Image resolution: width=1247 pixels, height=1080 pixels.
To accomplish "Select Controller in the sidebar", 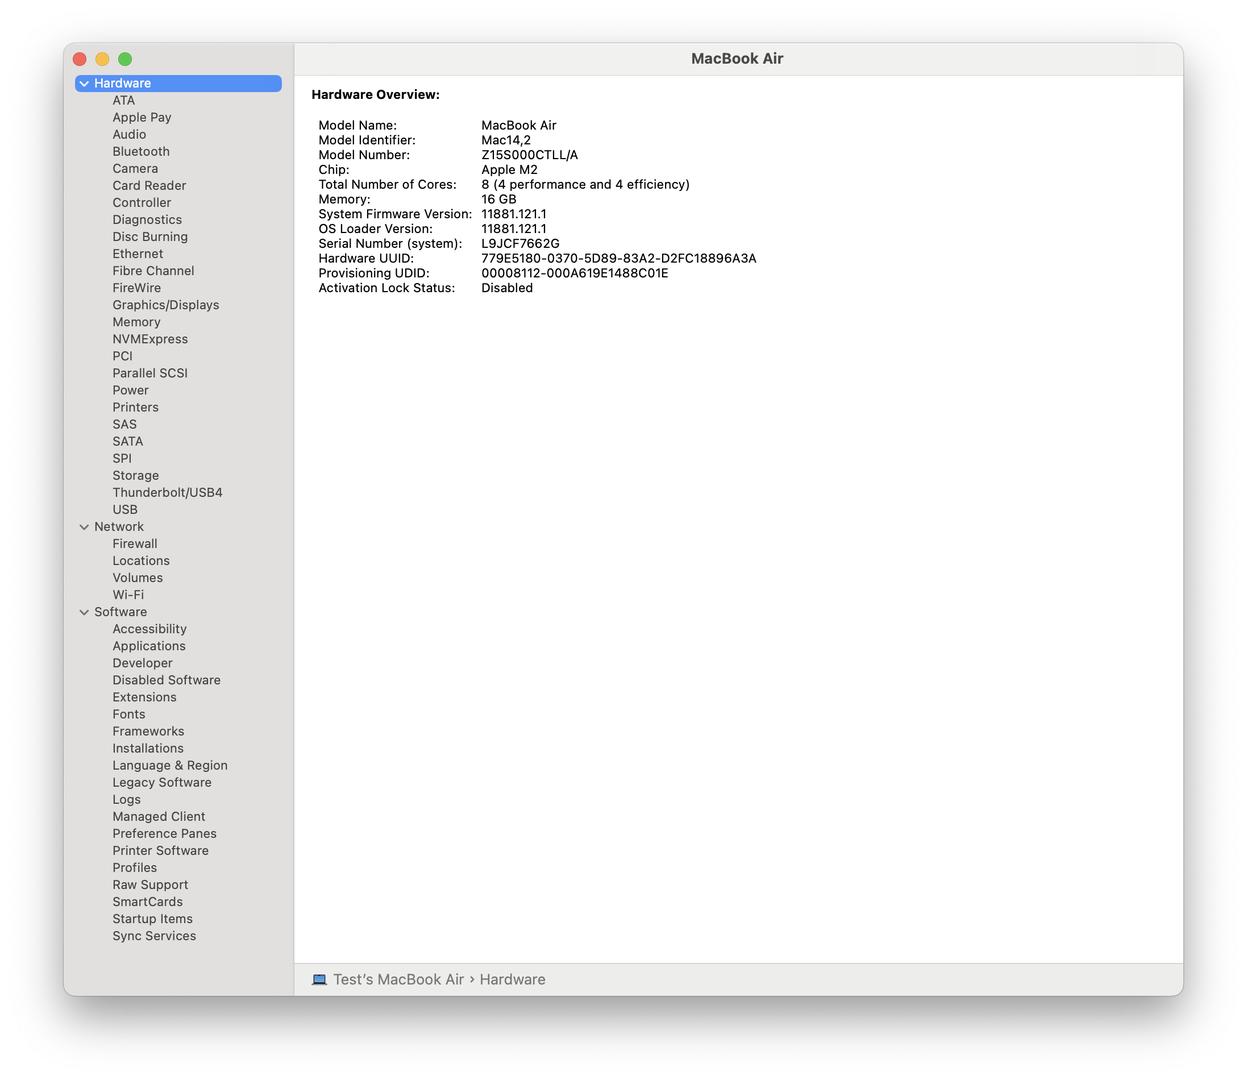I will point(142,203).
